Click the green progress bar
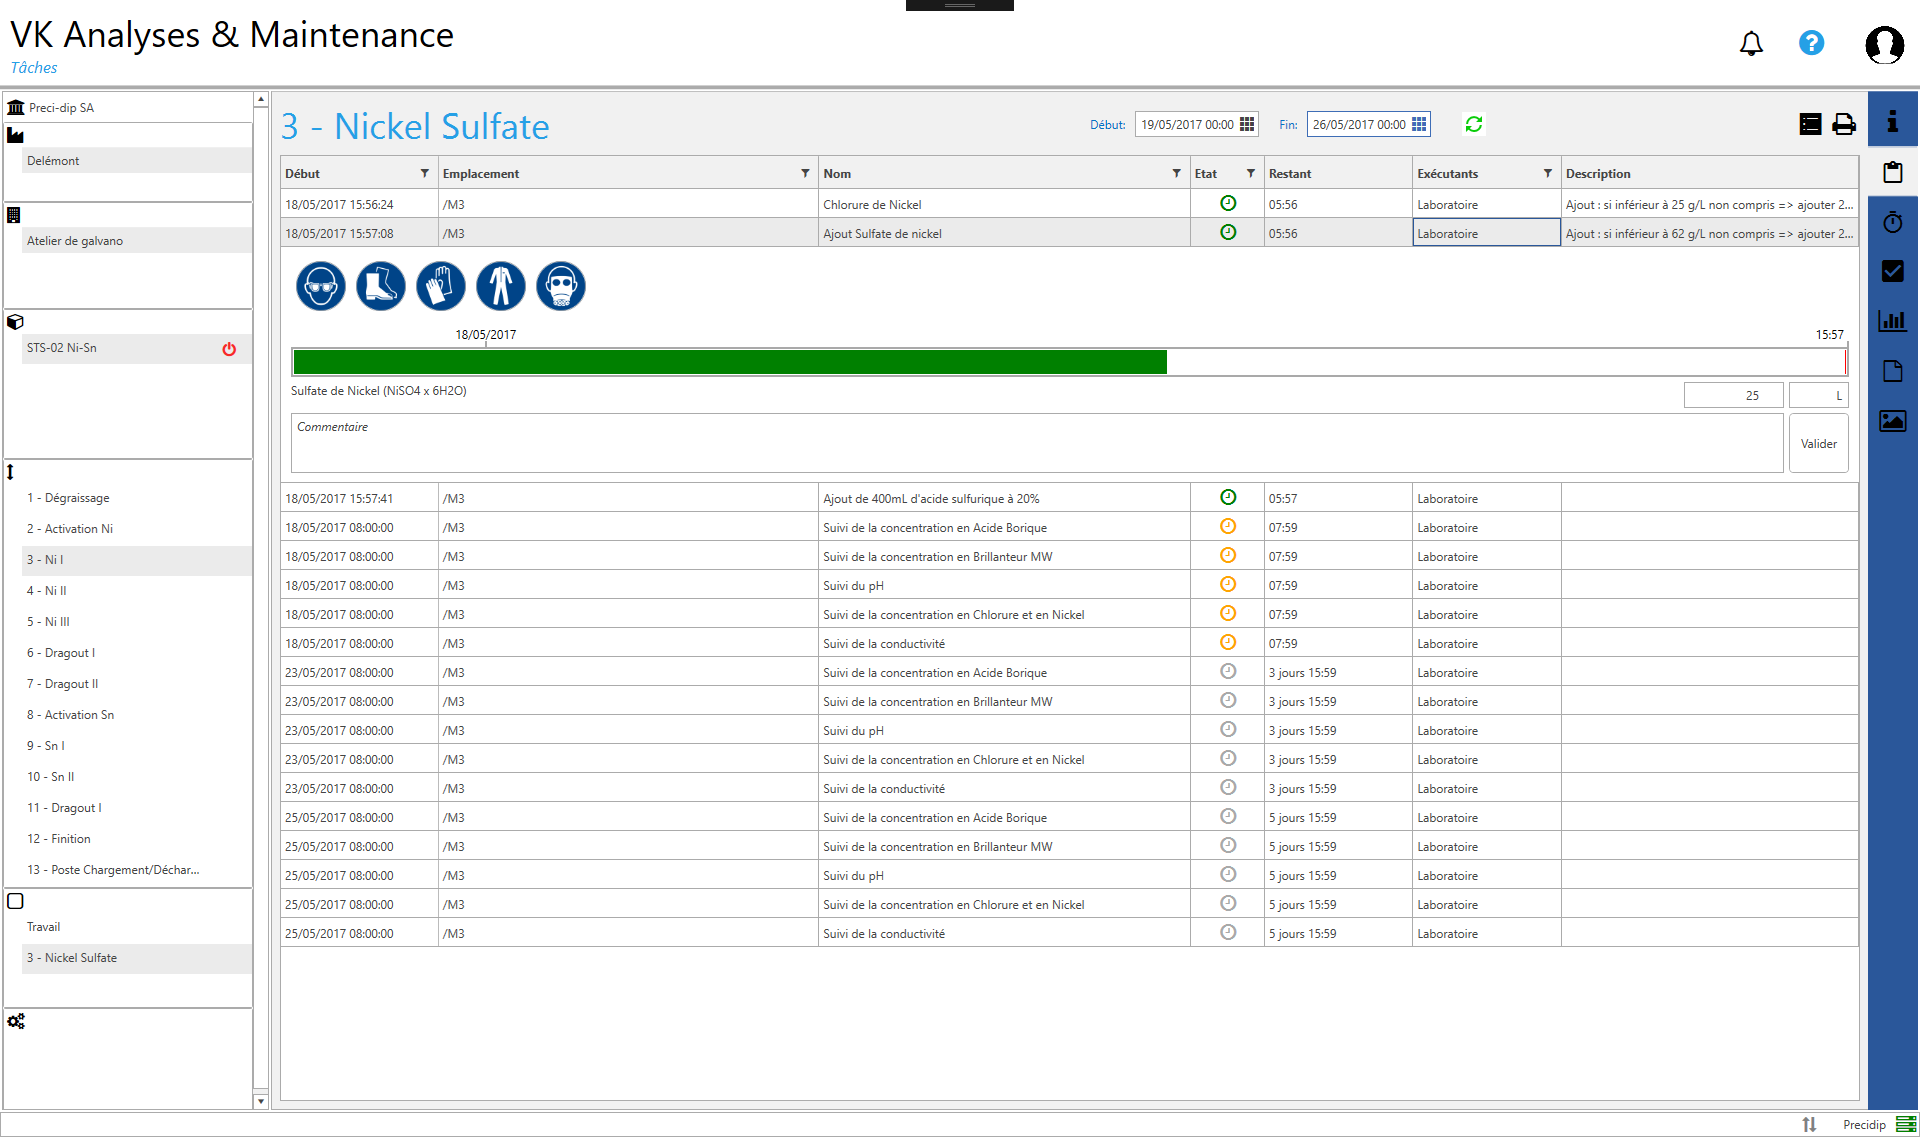The height and width of the screenshot is (1137, 1920). (730, 362)
